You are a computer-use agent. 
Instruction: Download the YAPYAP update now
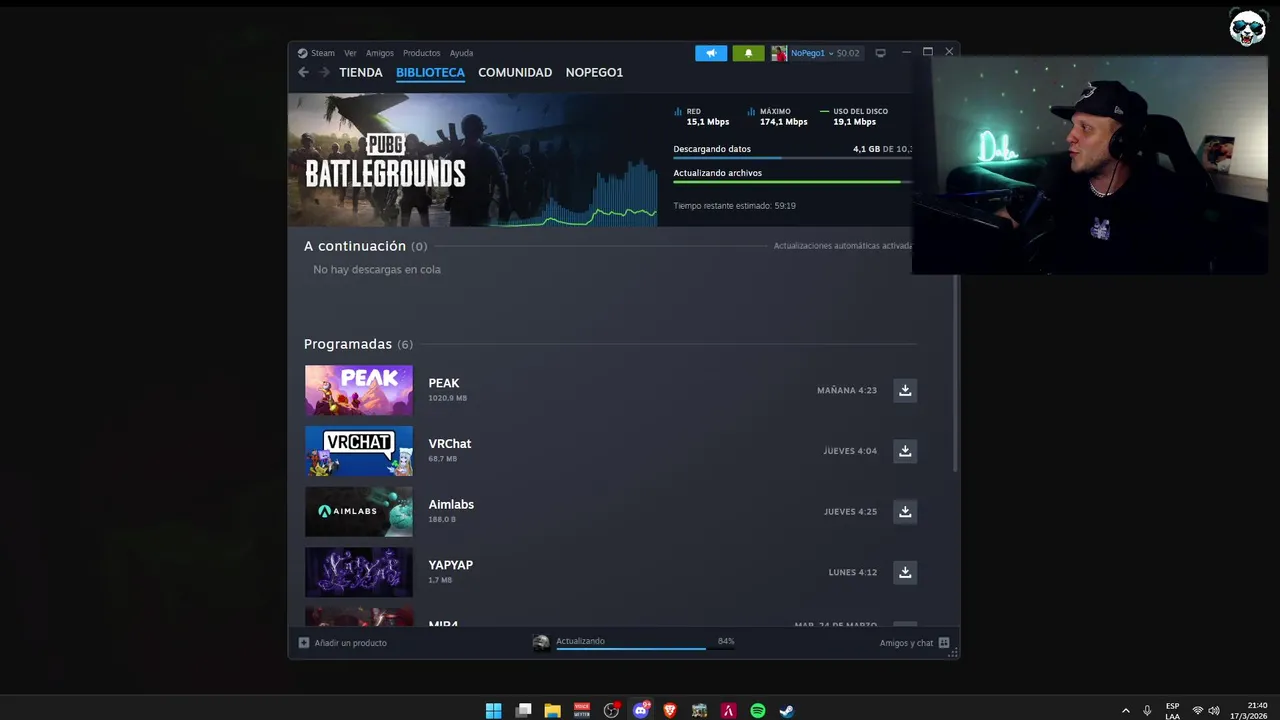(x=905, y=572)
